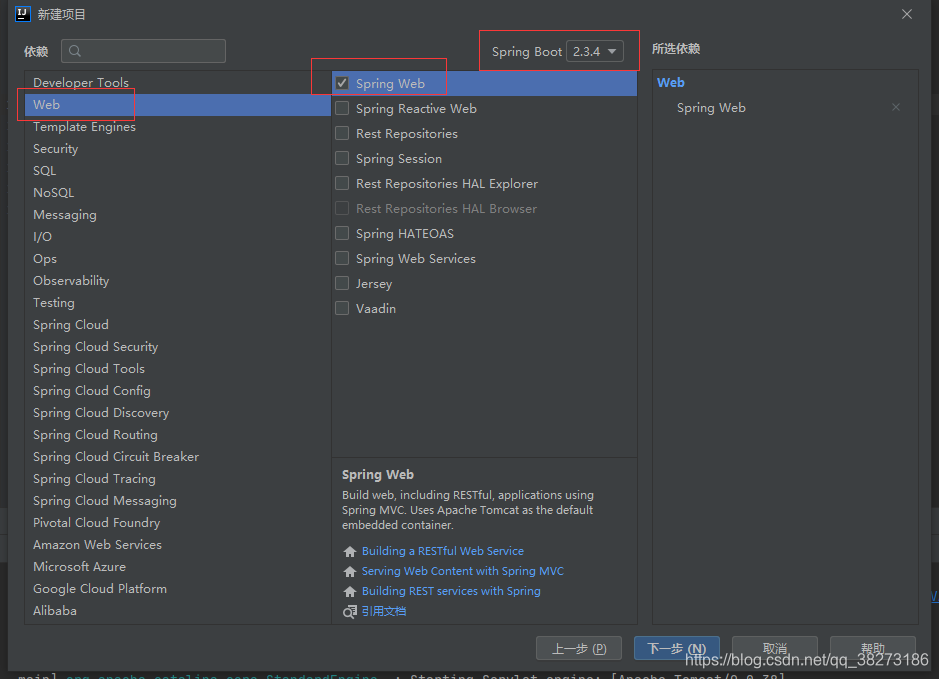Select Spring Cloud Security category
This screenshot has width=939, height=679.
[177, 347]
